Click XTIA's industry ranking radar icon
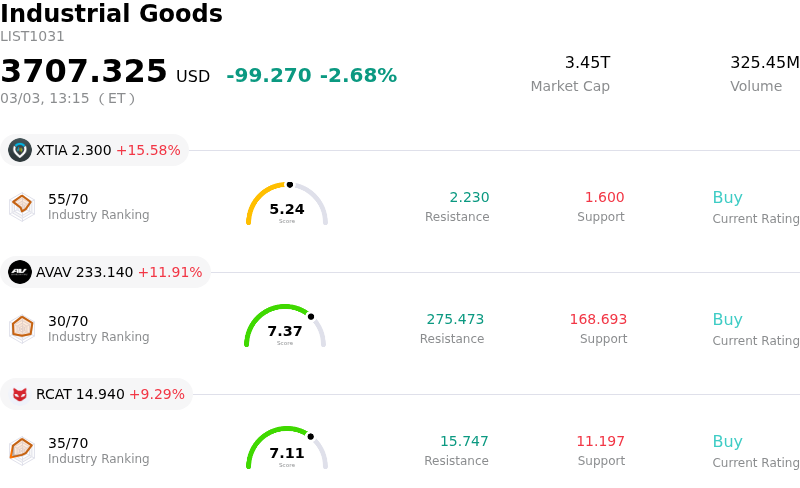This screenshot has width=800, height=488. (x=22, y=205)
